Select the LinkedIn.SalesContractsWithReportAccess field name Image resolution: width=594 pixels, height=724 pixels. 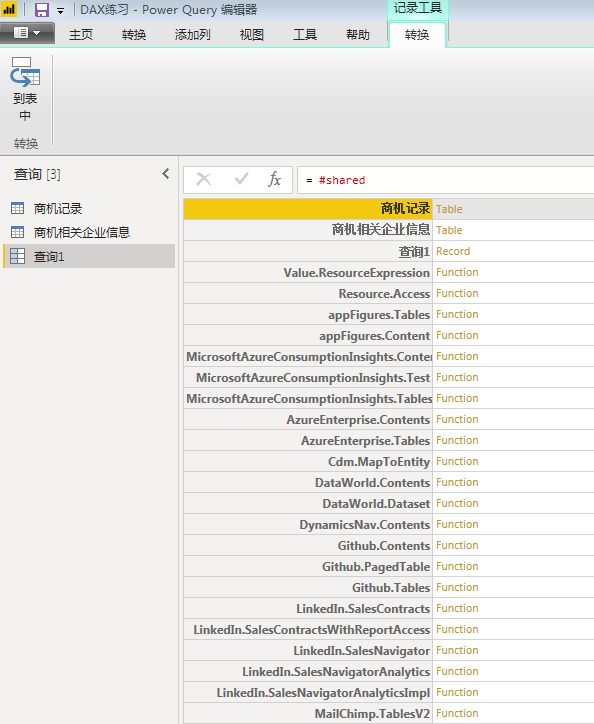click(x=308, y=629)
